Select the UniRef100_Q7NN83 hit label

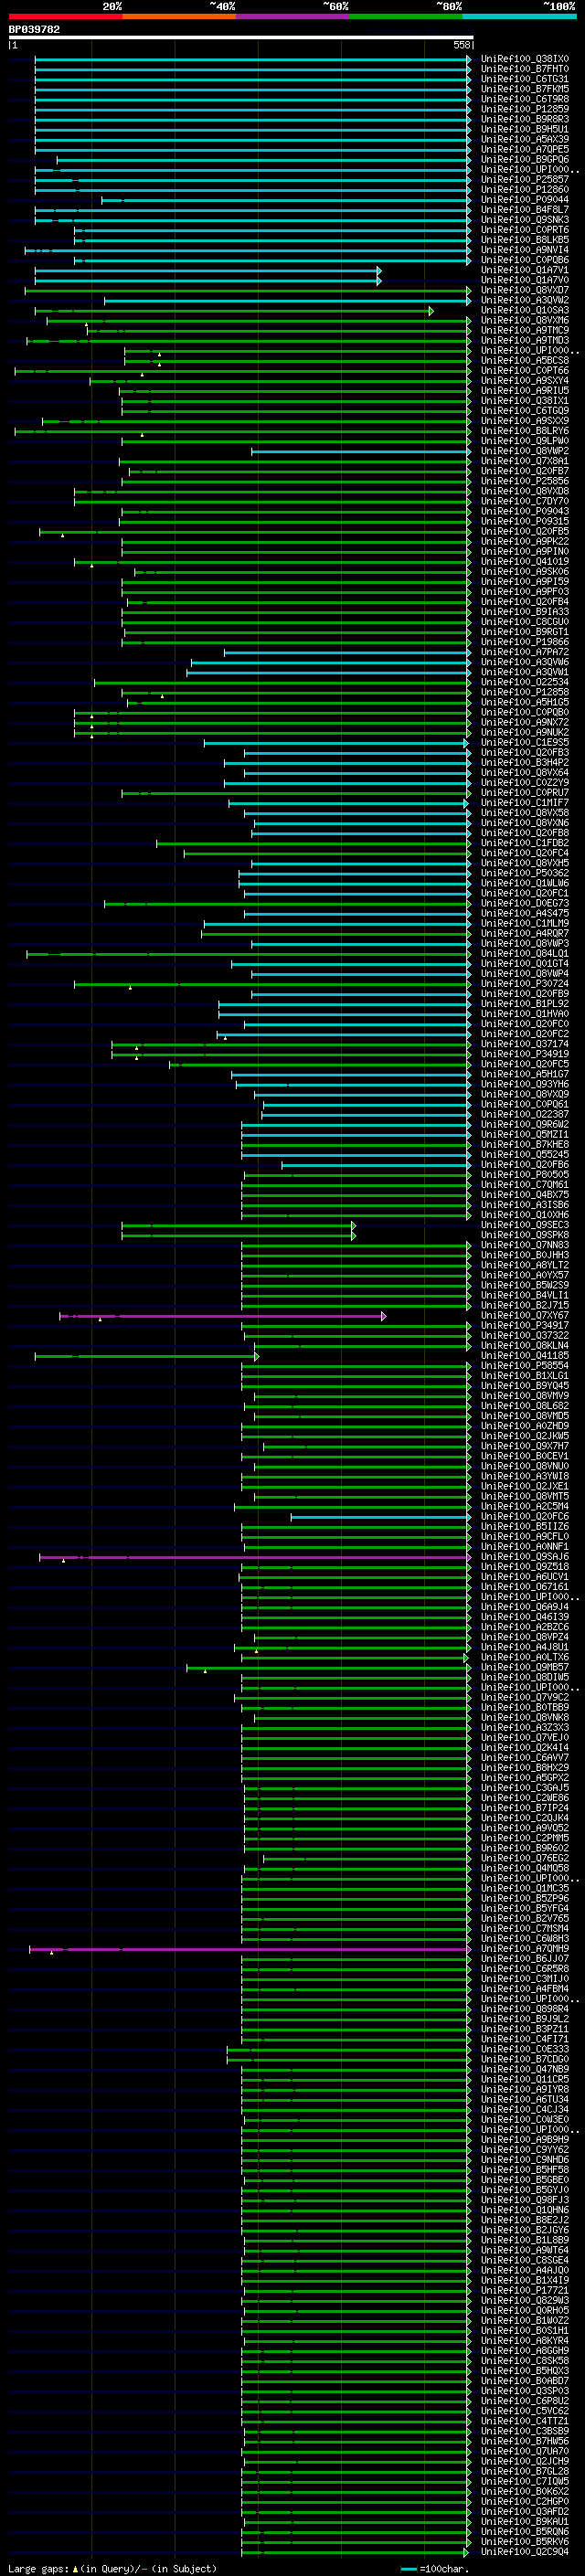pyautogui.click(x=525, y=1245)
